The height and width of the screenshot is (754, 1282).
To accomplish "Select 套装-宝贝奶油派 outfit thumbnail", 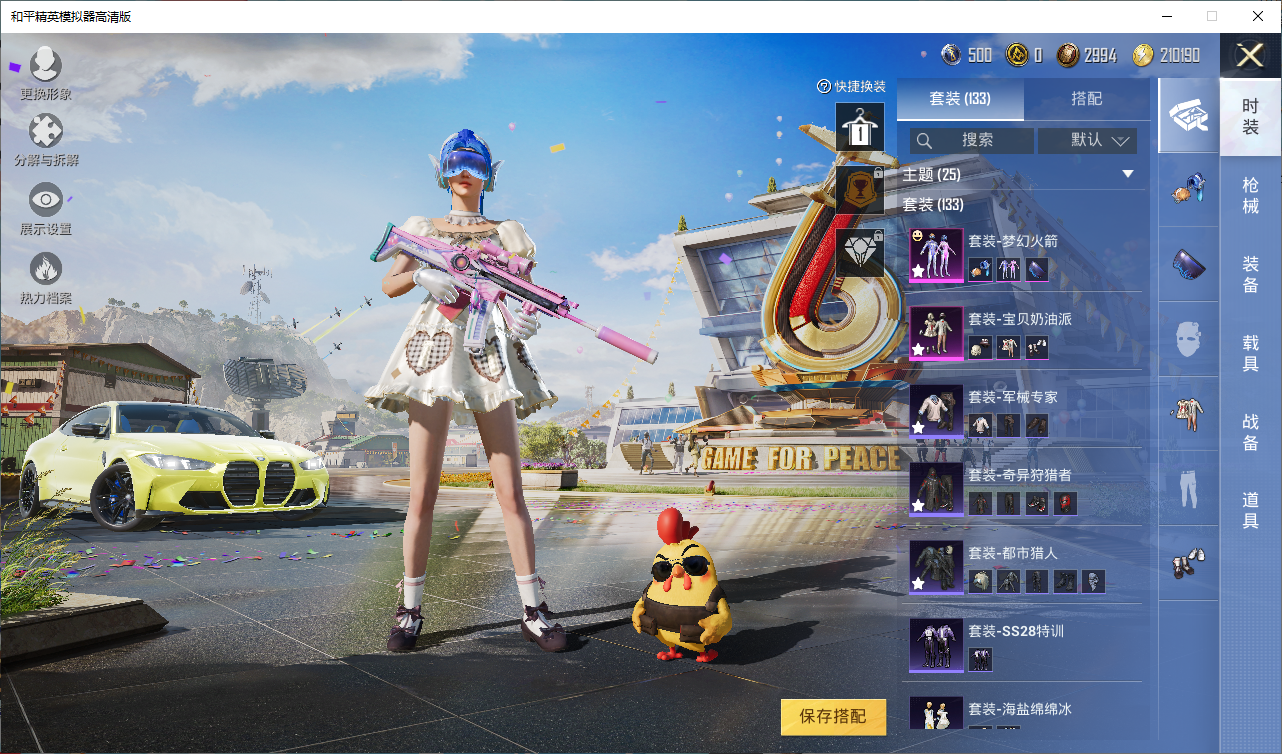I will (936, 332).
